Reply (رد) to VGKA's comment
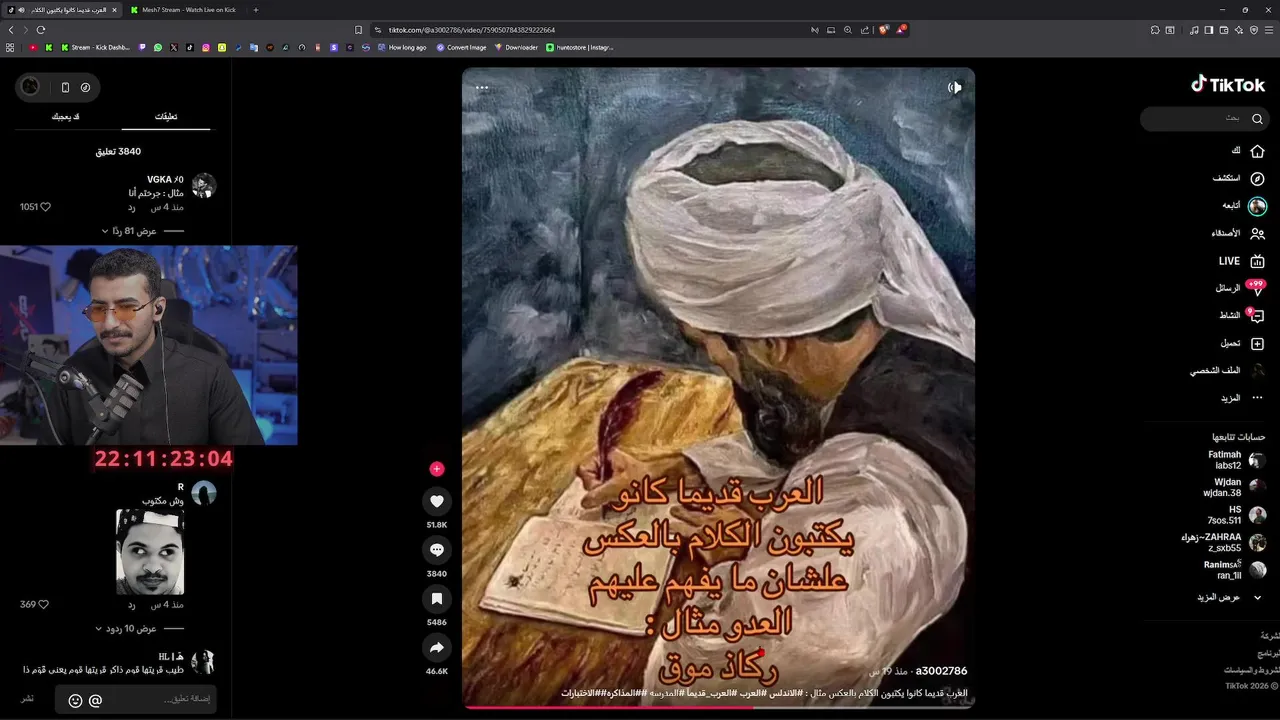1280x720 pixels. 131,207
